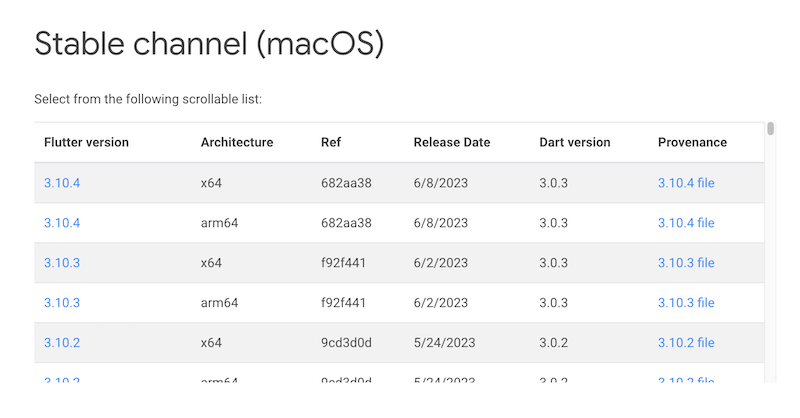
Task: Open 3.10.4 file provenance for arm64 row
Action: 686,223
